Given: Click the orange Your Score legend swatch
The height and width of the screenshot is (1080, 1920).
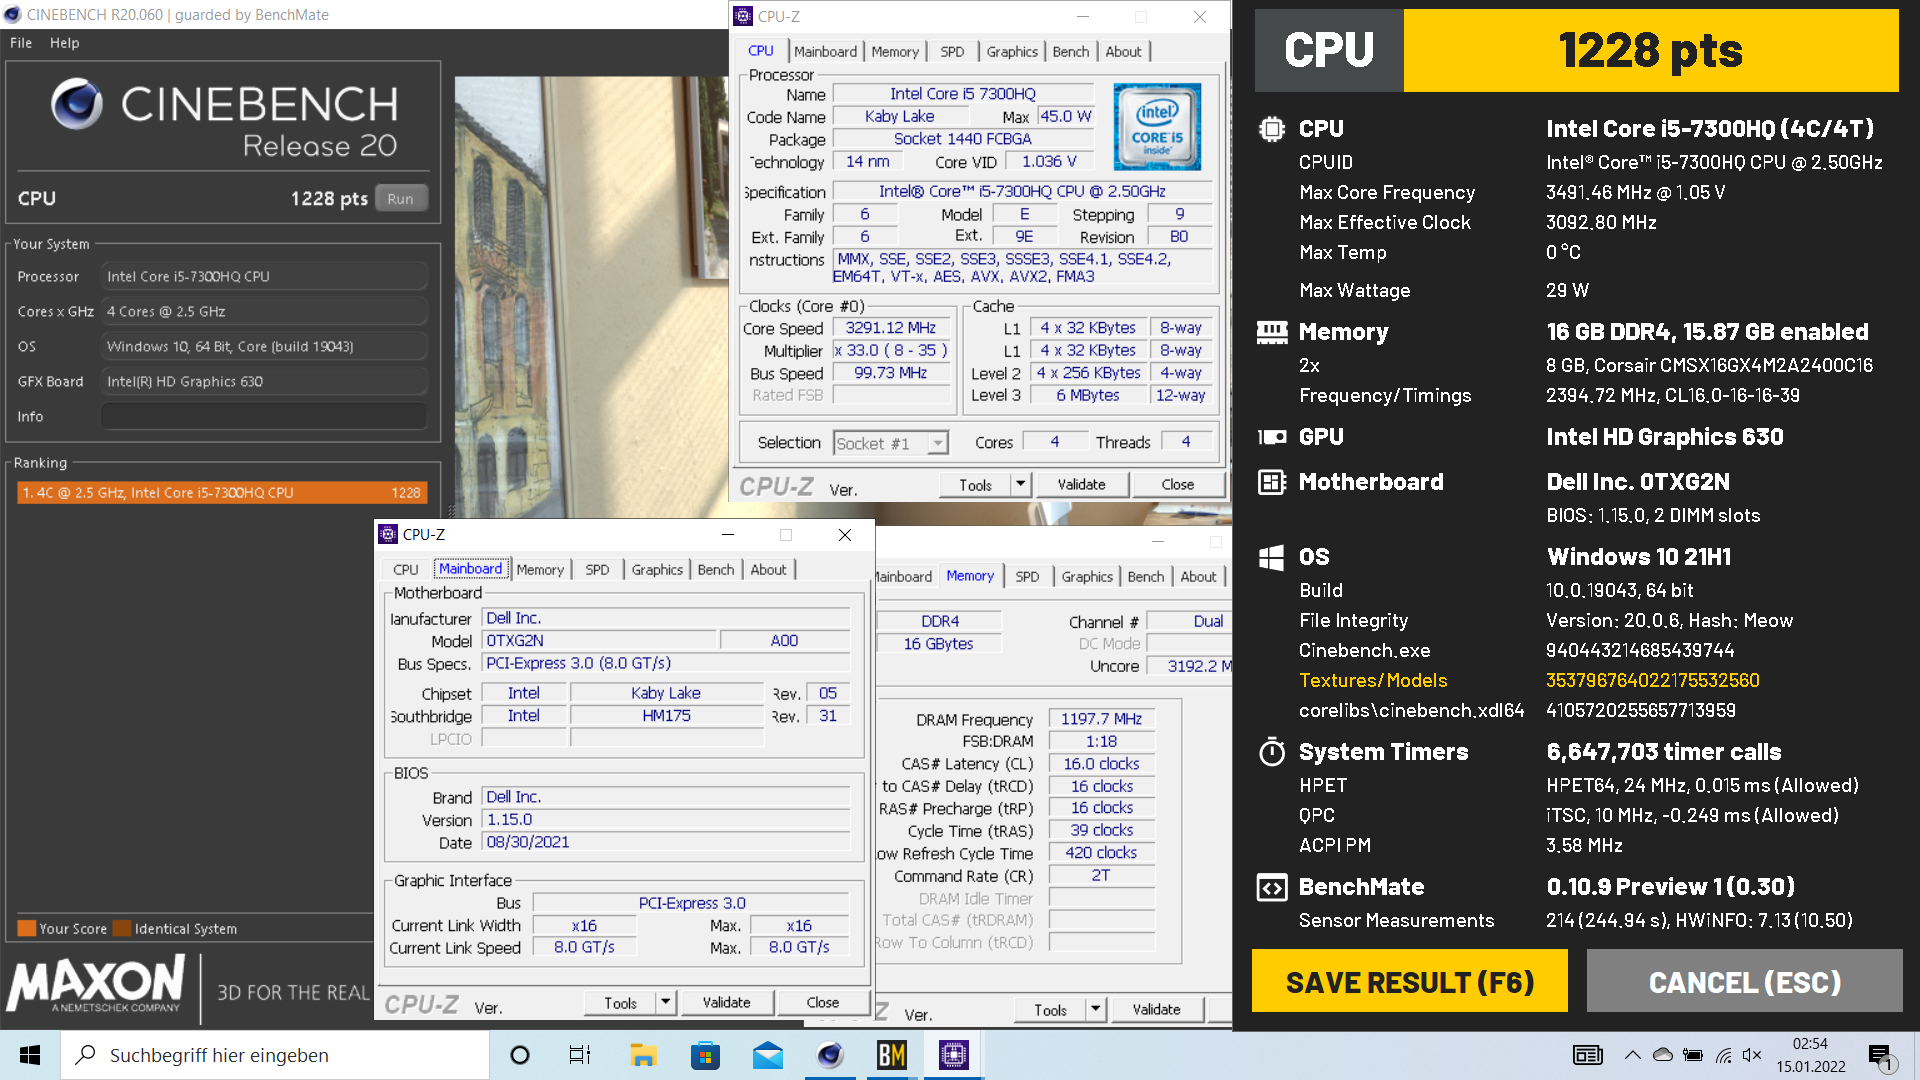Looking at the screenshot, I should click(27, 928).
